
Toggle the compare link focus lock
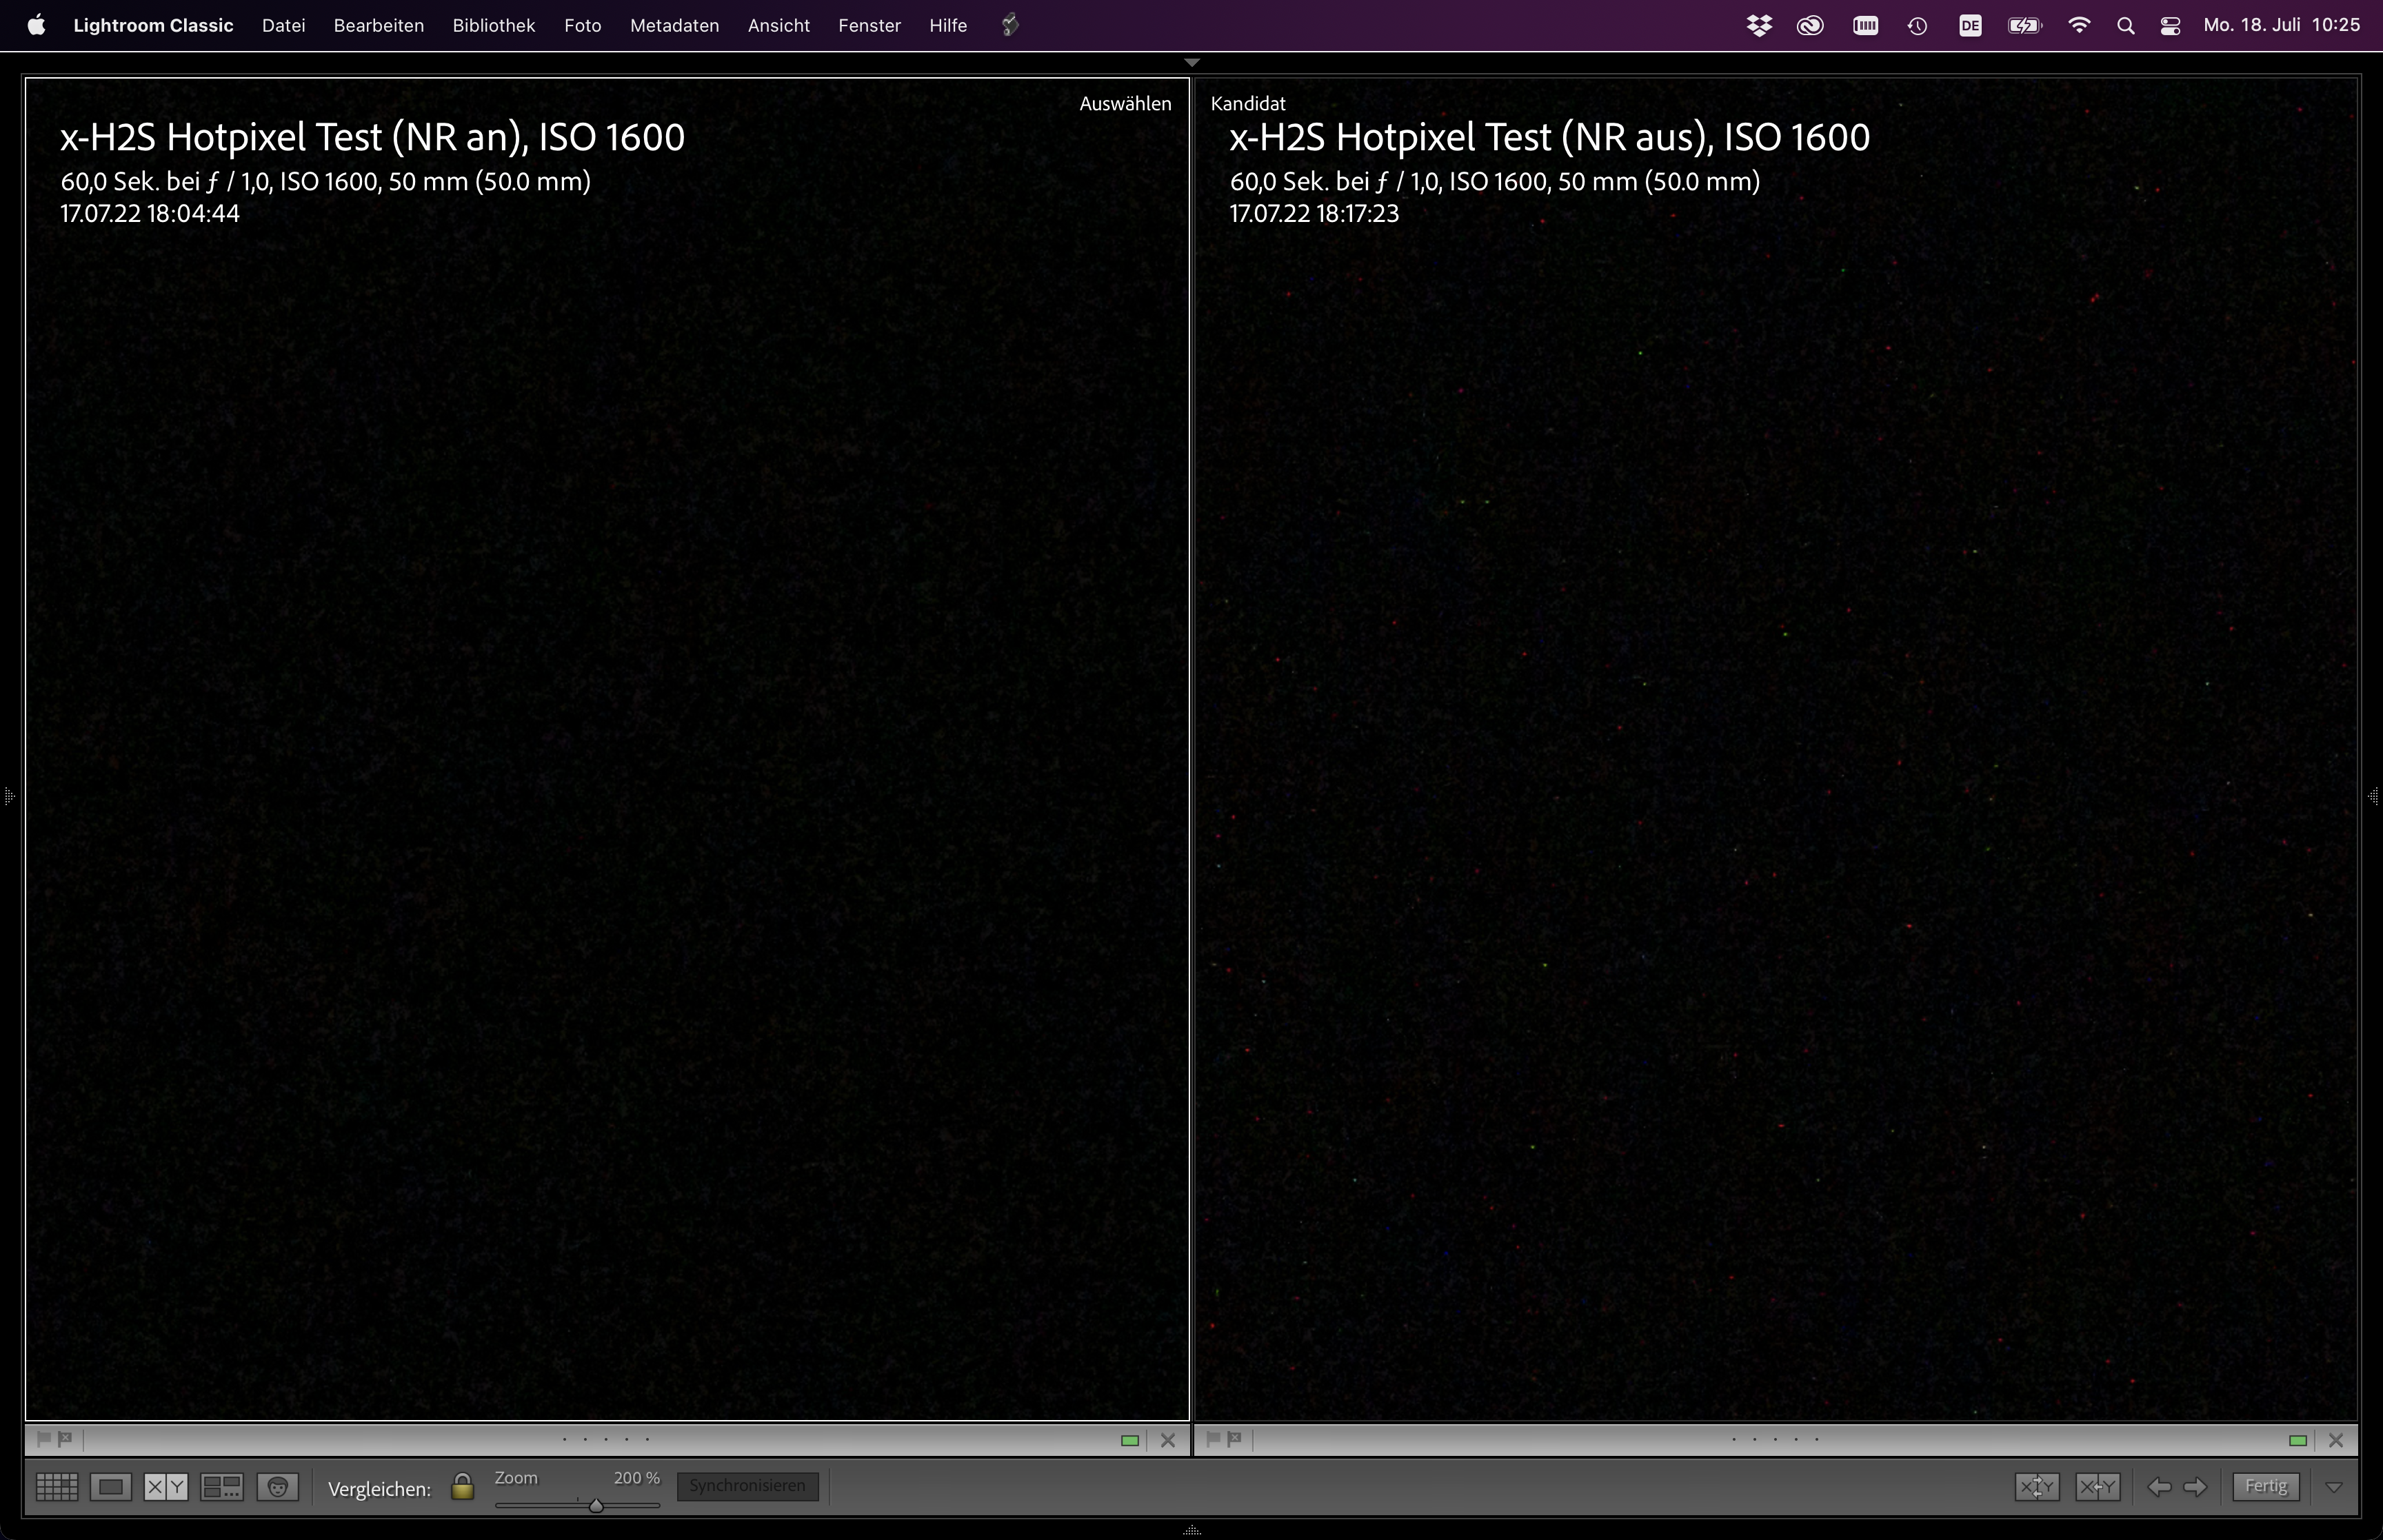pyautogui.click(x=462, y=1487)
